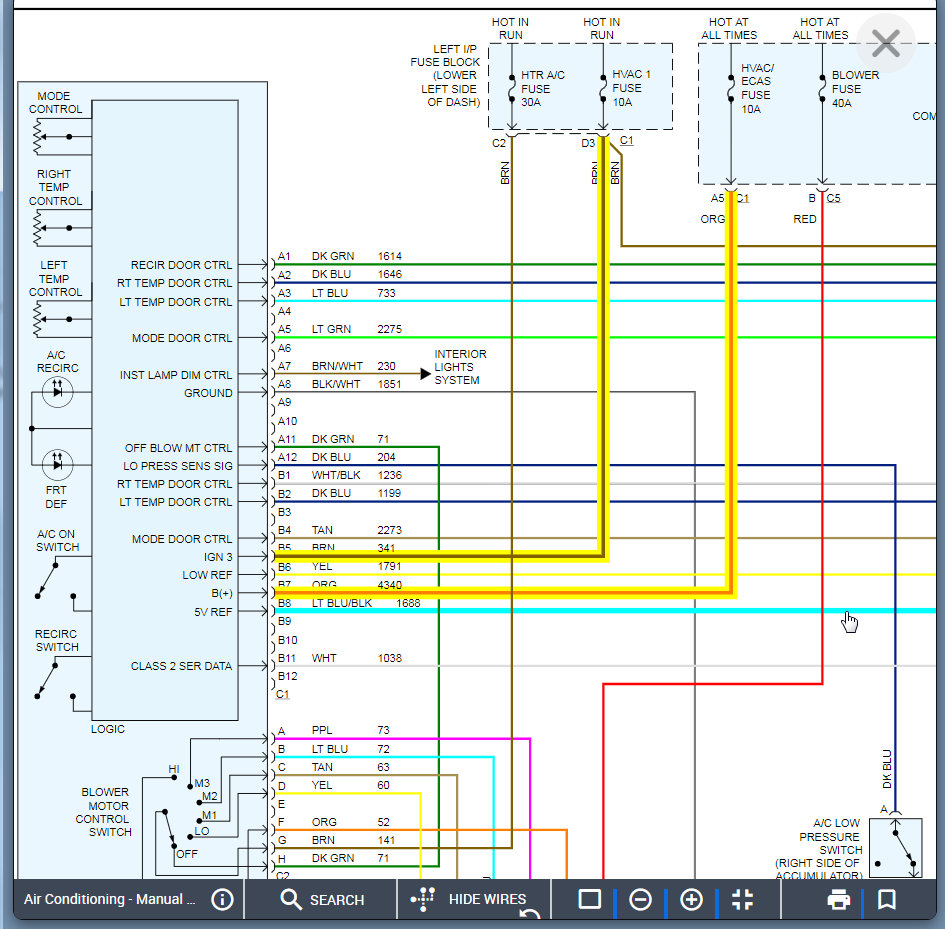
Task: Click the WHT 1038 wire label
Action: coord(356,658)
